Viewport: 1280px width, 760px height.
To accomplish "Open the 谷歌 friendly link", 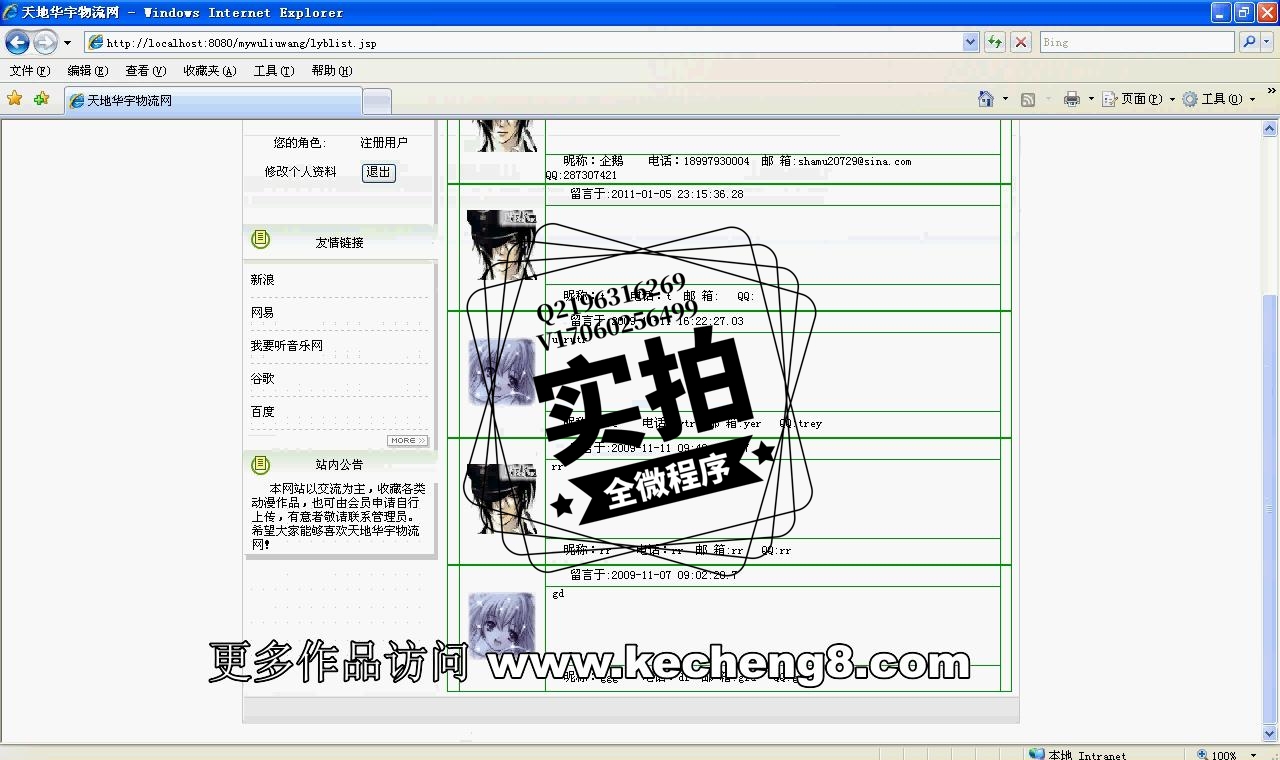I will [262, 379].
